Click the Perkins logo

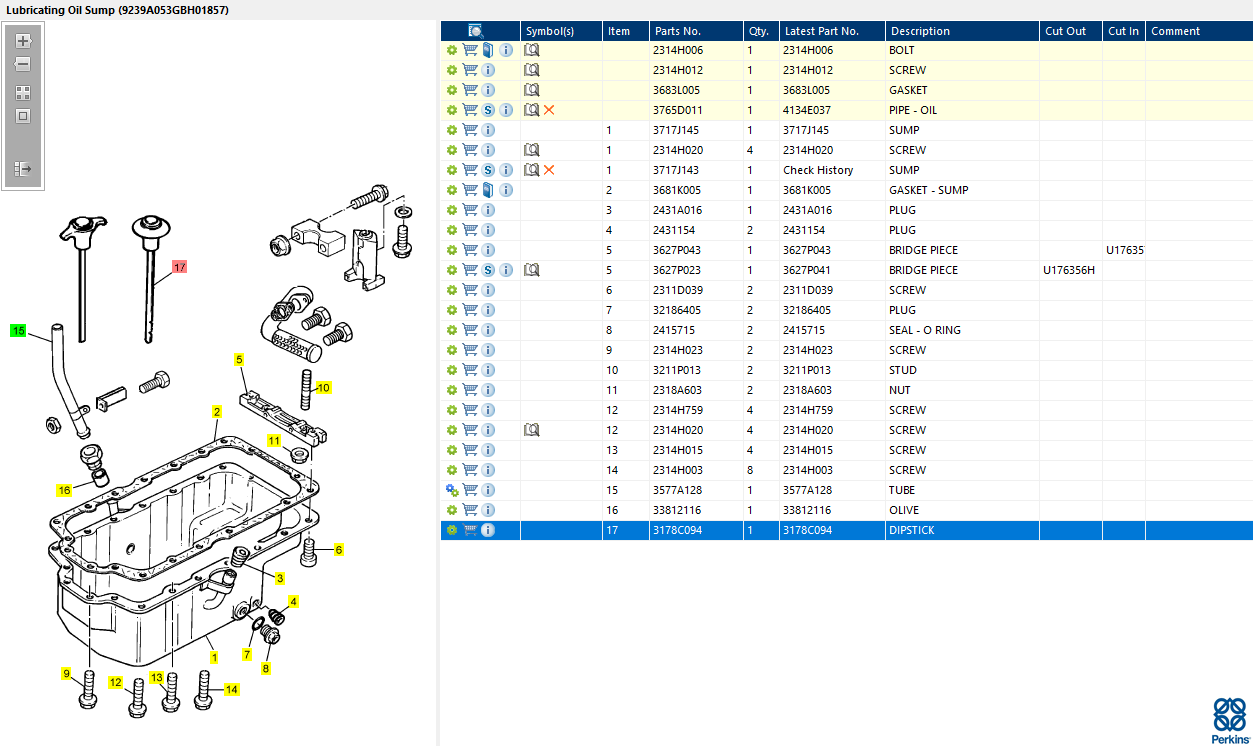tap(1229, 719)
